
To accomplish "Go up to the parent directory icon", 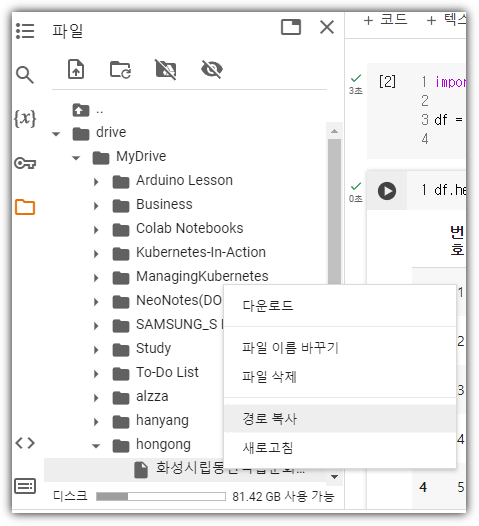I will click(81, 110).
